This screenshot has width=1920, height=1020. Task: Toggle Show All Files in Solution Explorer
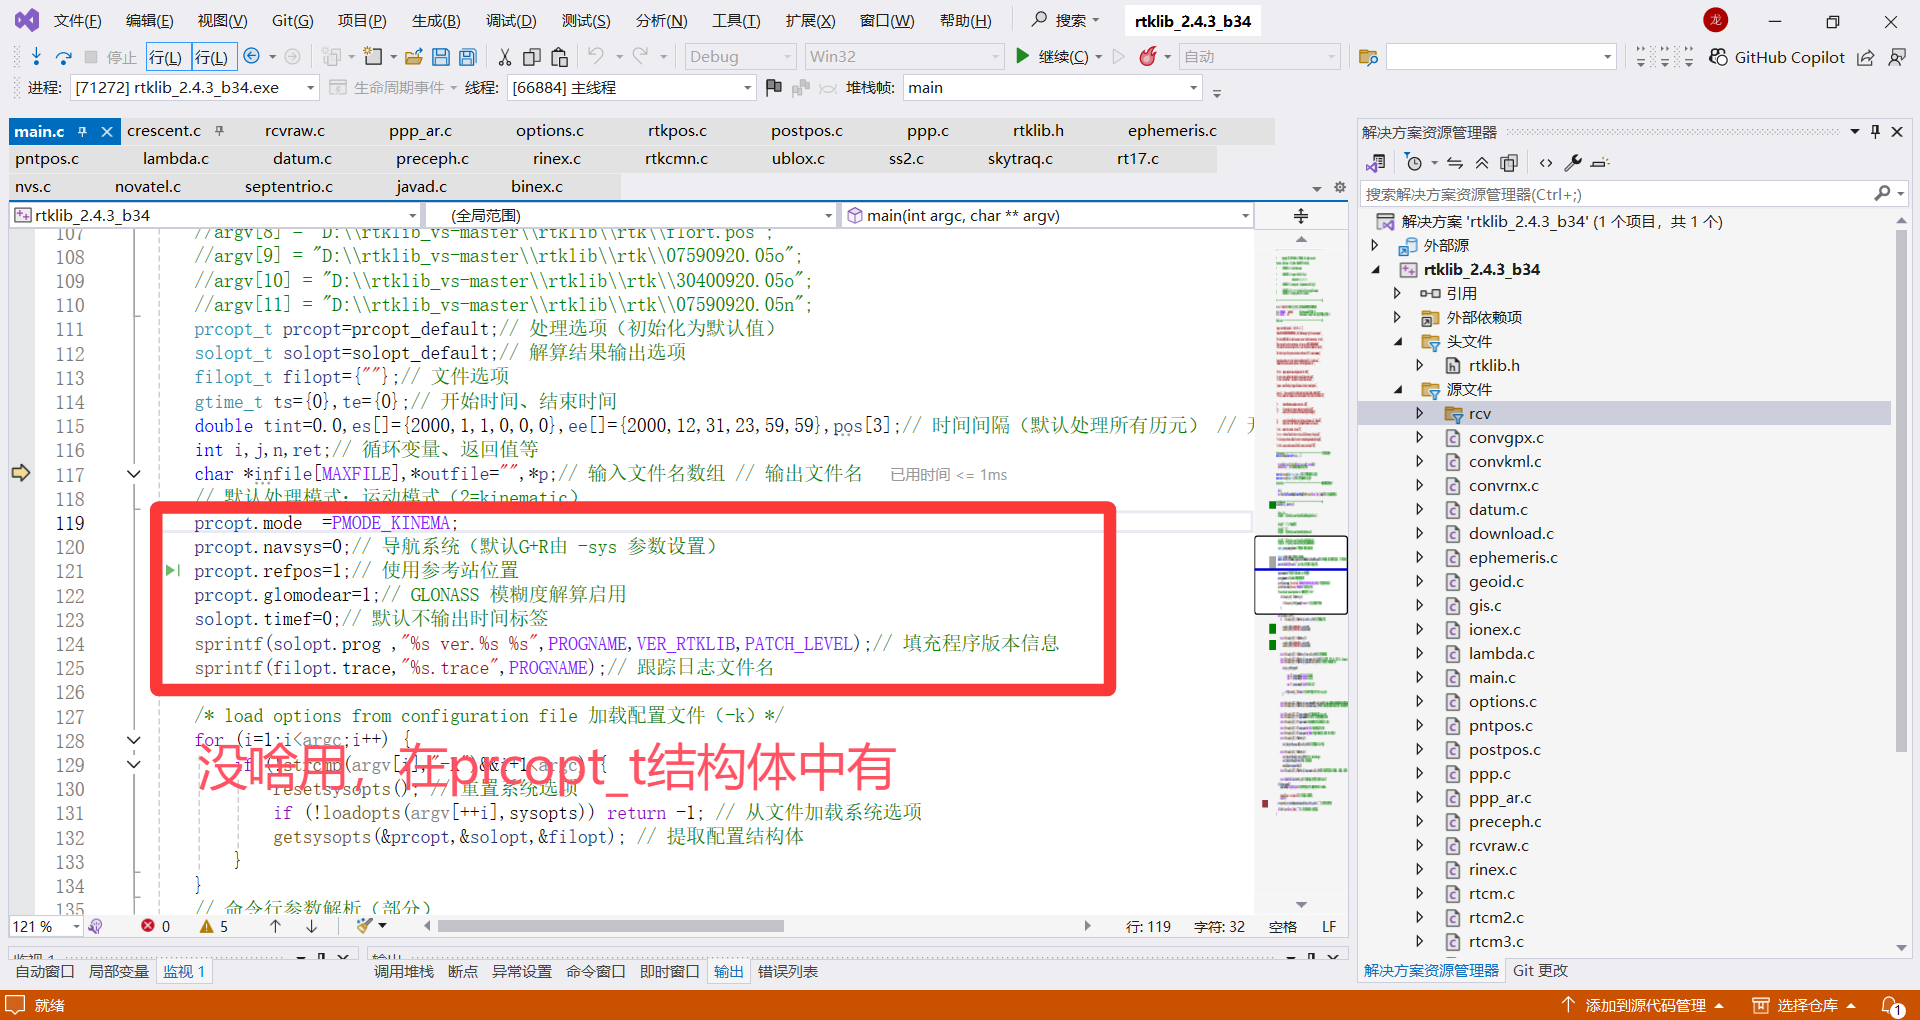click(x=1509, y=163)
